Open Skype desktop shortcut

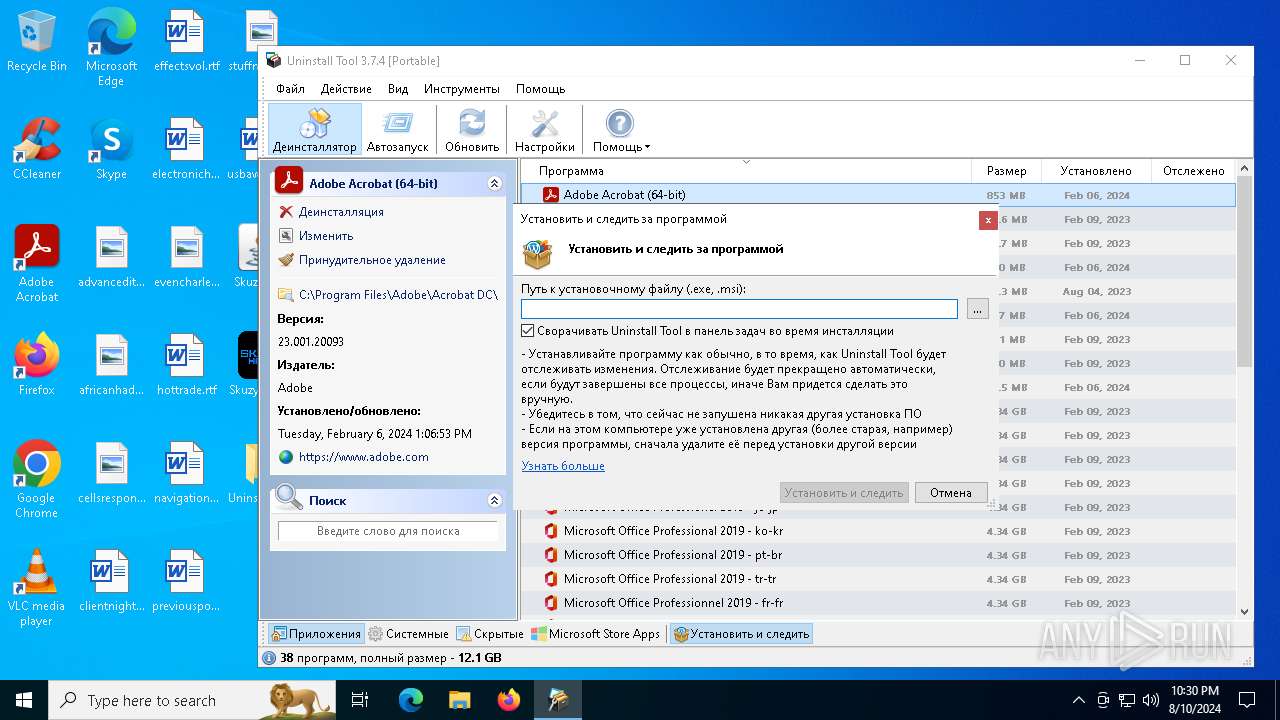[111, 148]
